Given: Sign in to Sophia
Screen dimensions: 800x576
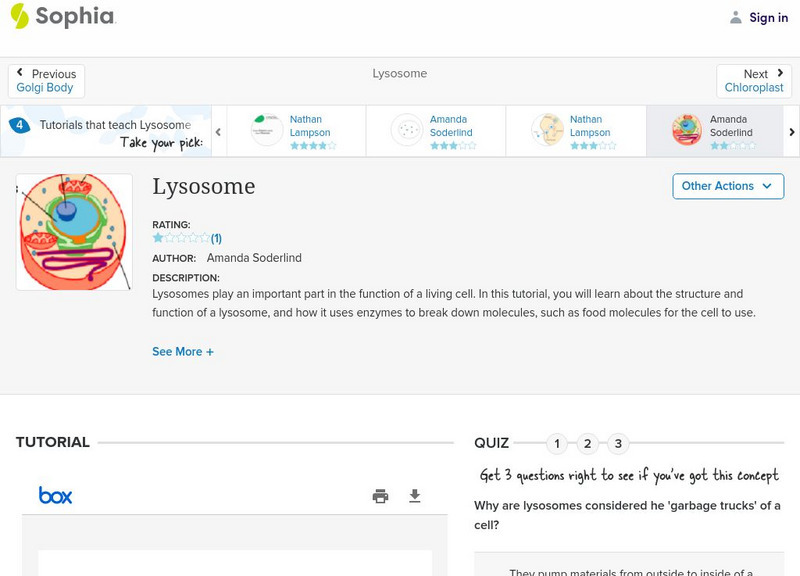Looking at the screenshot, I should [x=767, y=17].
